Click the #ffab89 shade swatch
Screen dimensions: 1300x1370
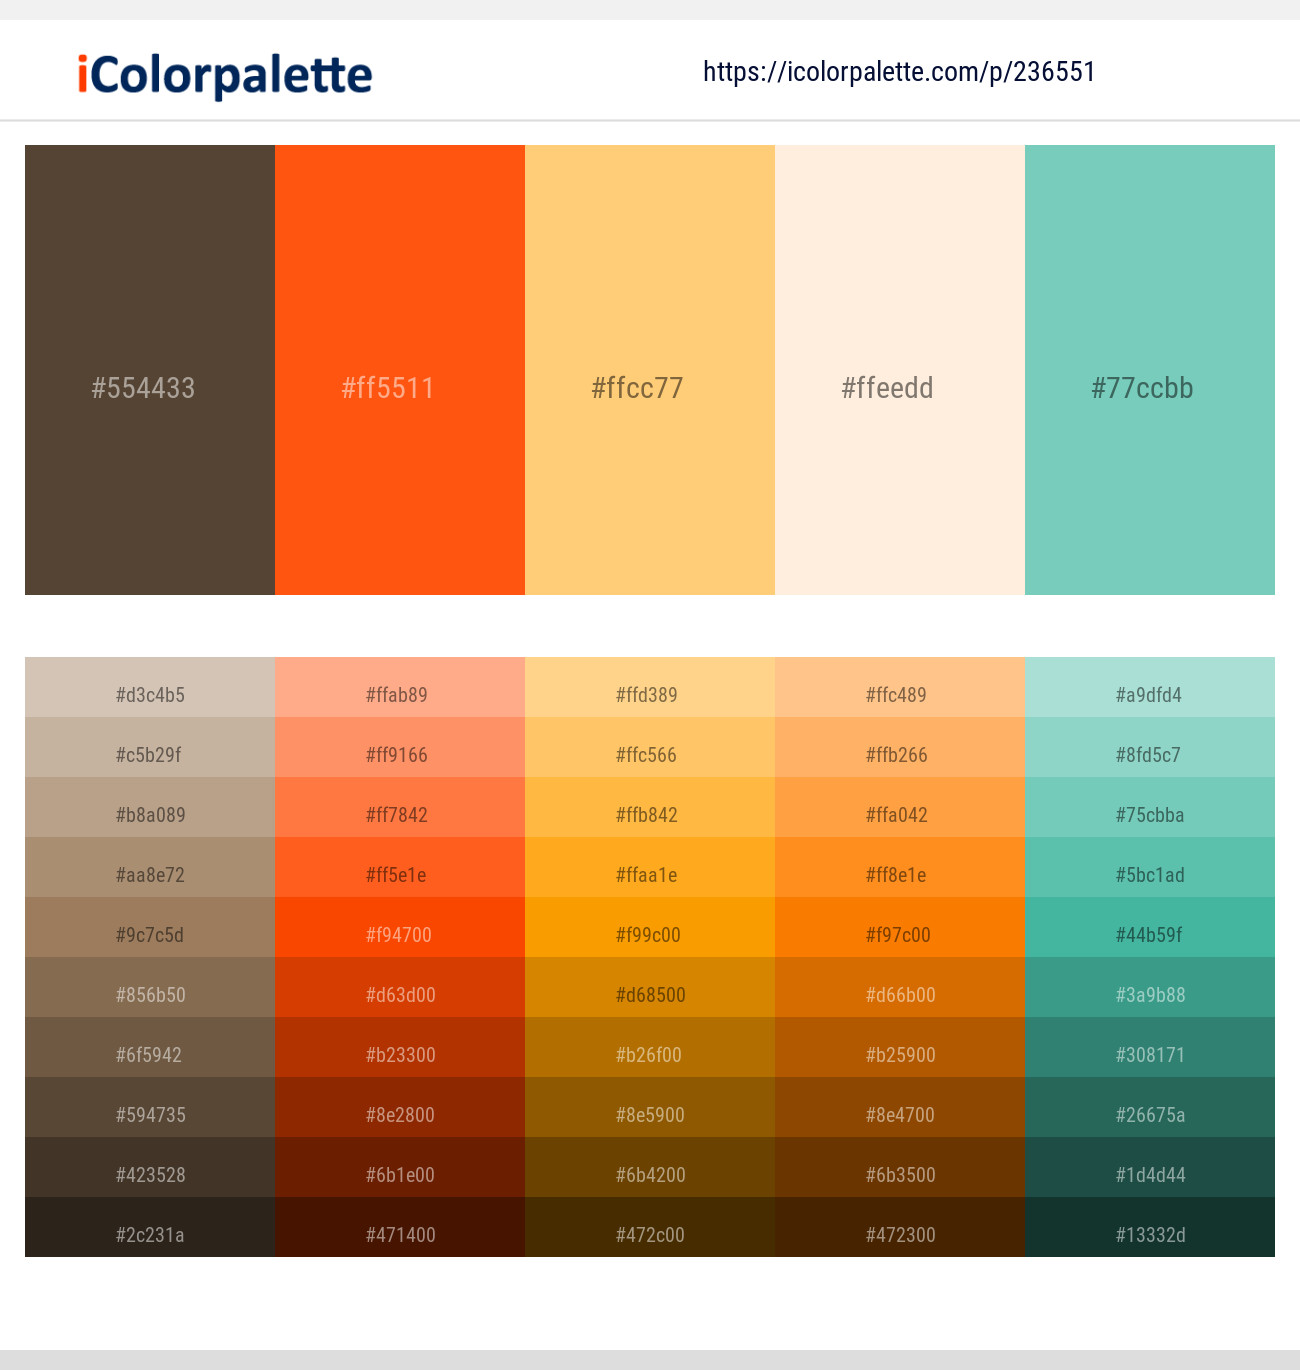point(399,695)
